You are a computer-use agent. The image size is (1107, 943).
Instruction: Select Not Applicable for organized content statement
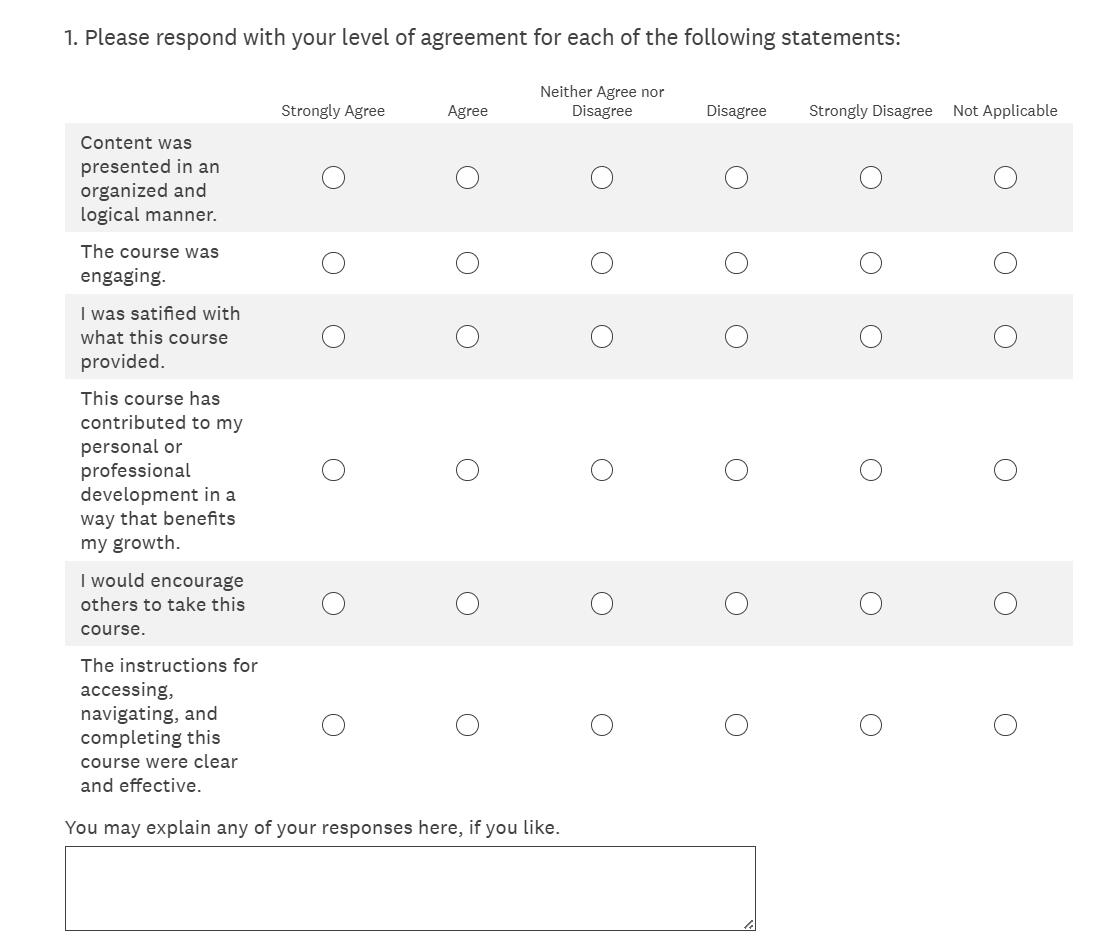tap(1005, 178)
